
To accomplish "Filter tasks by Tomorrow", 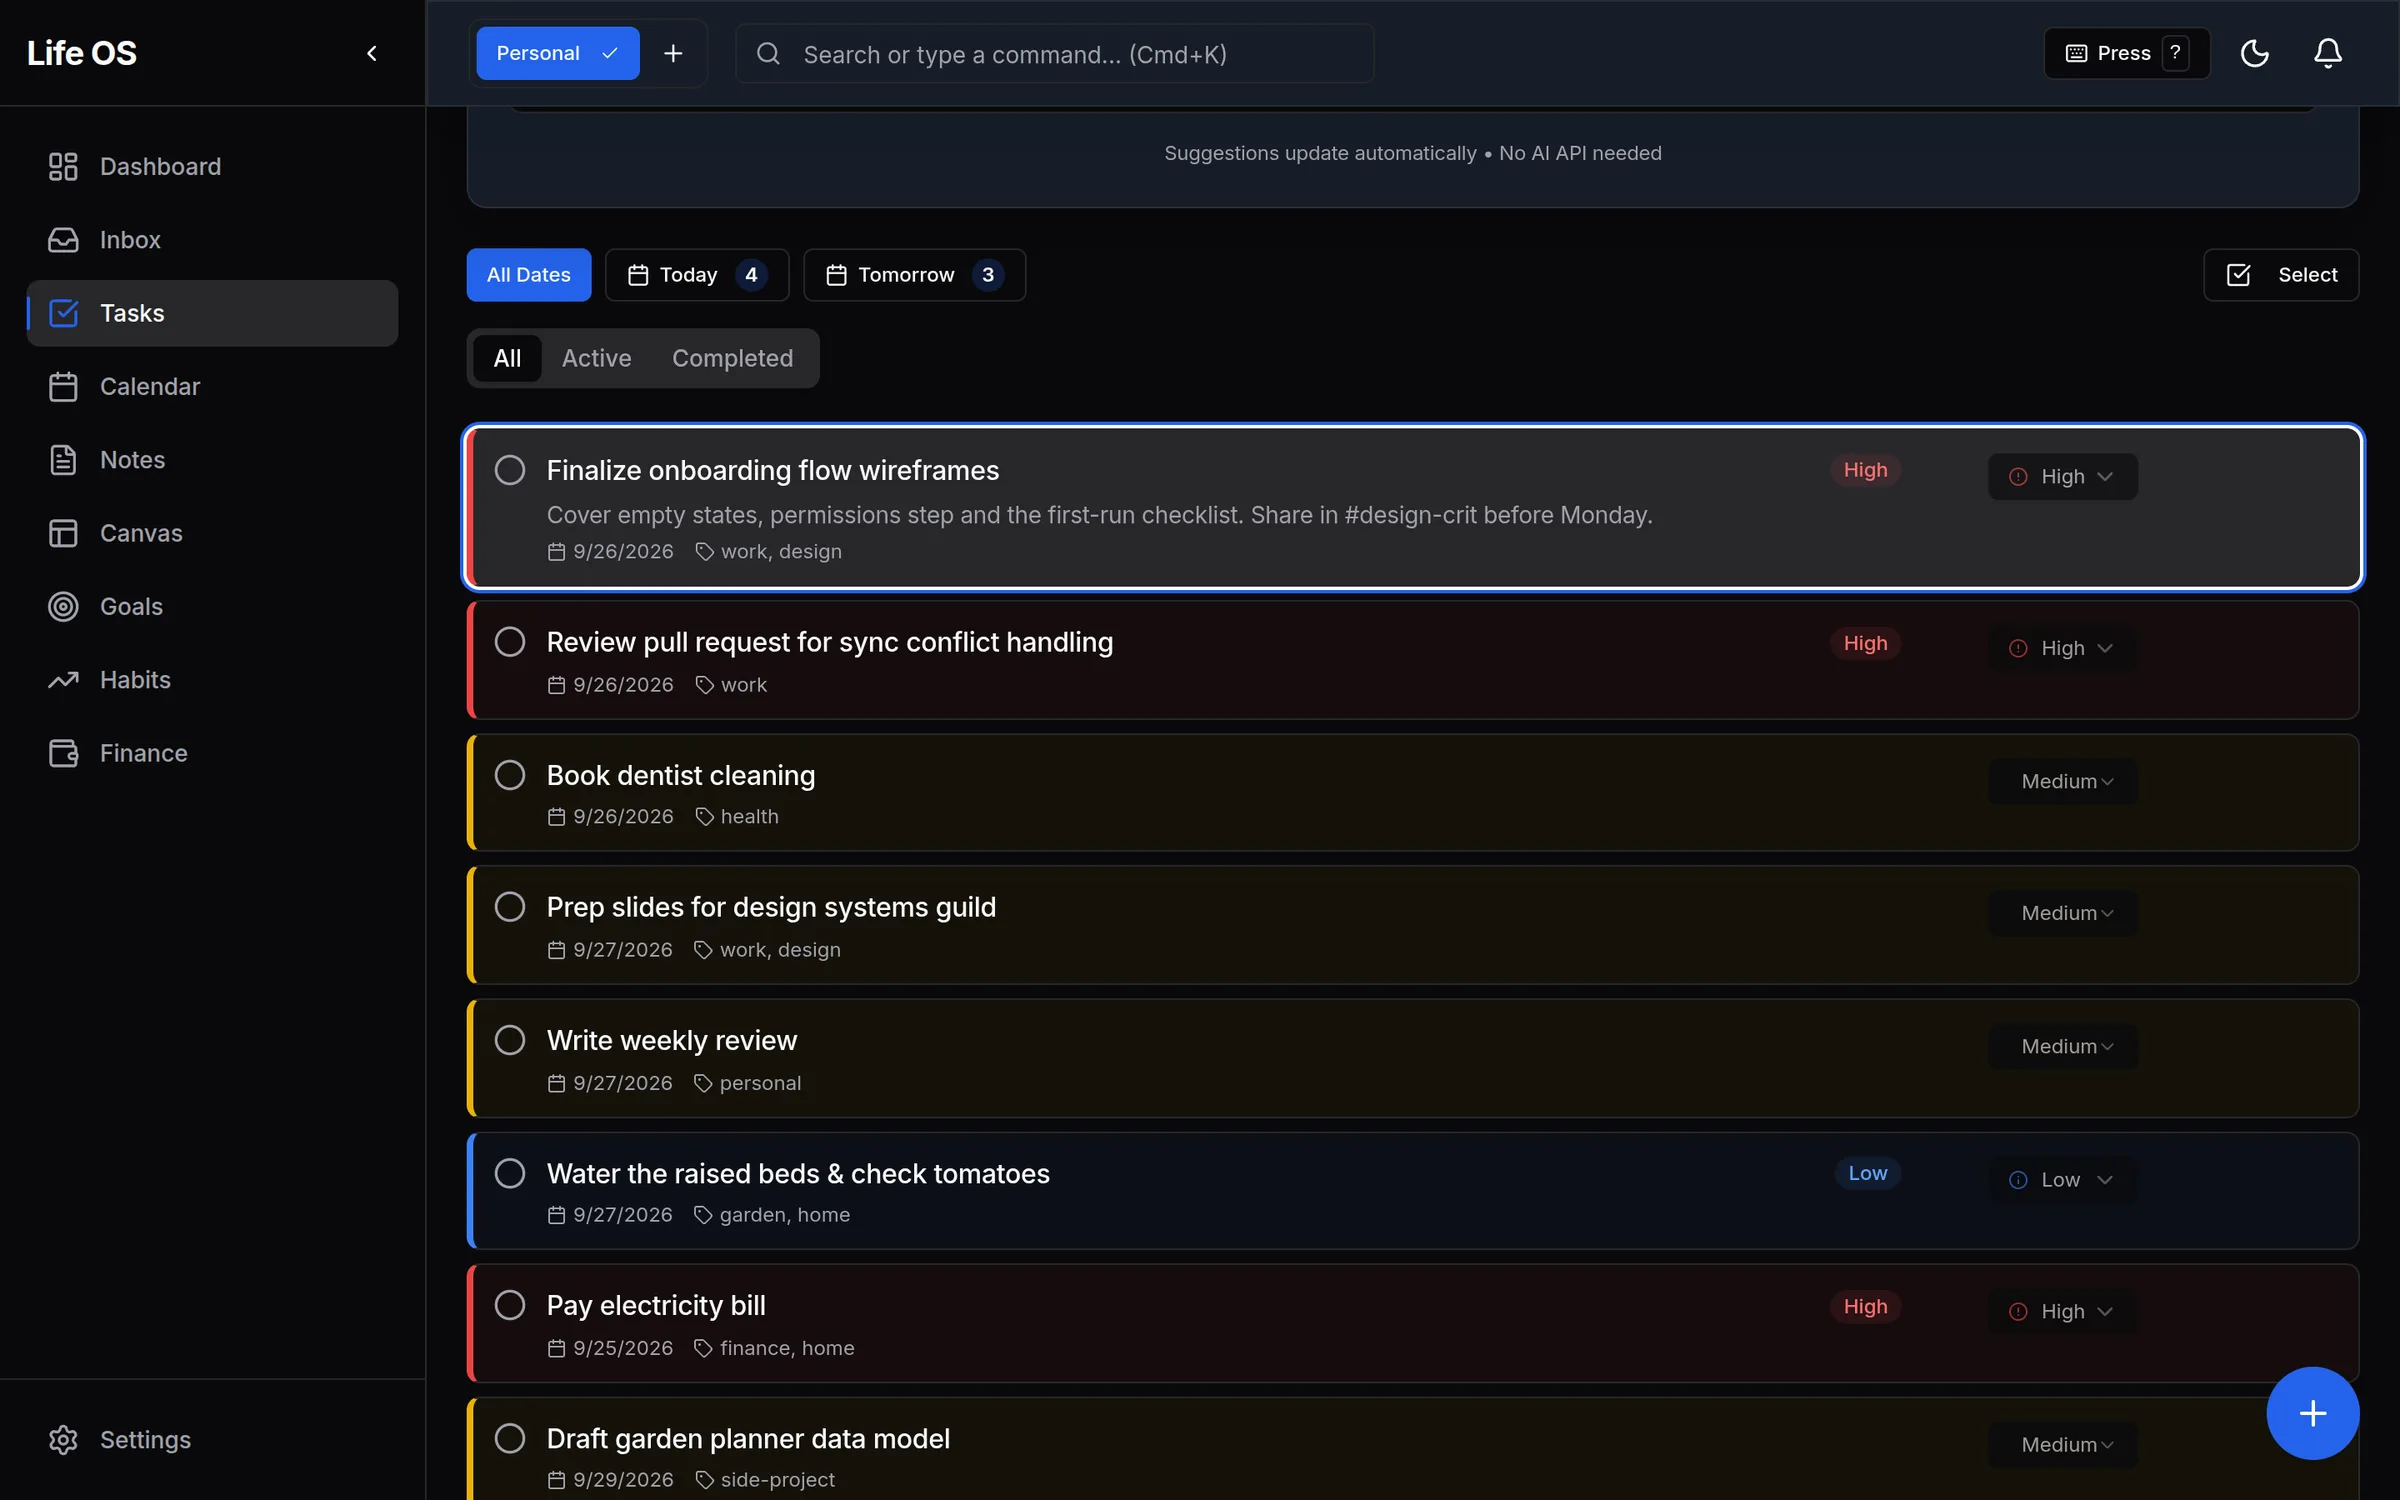I will coord(914,275).
